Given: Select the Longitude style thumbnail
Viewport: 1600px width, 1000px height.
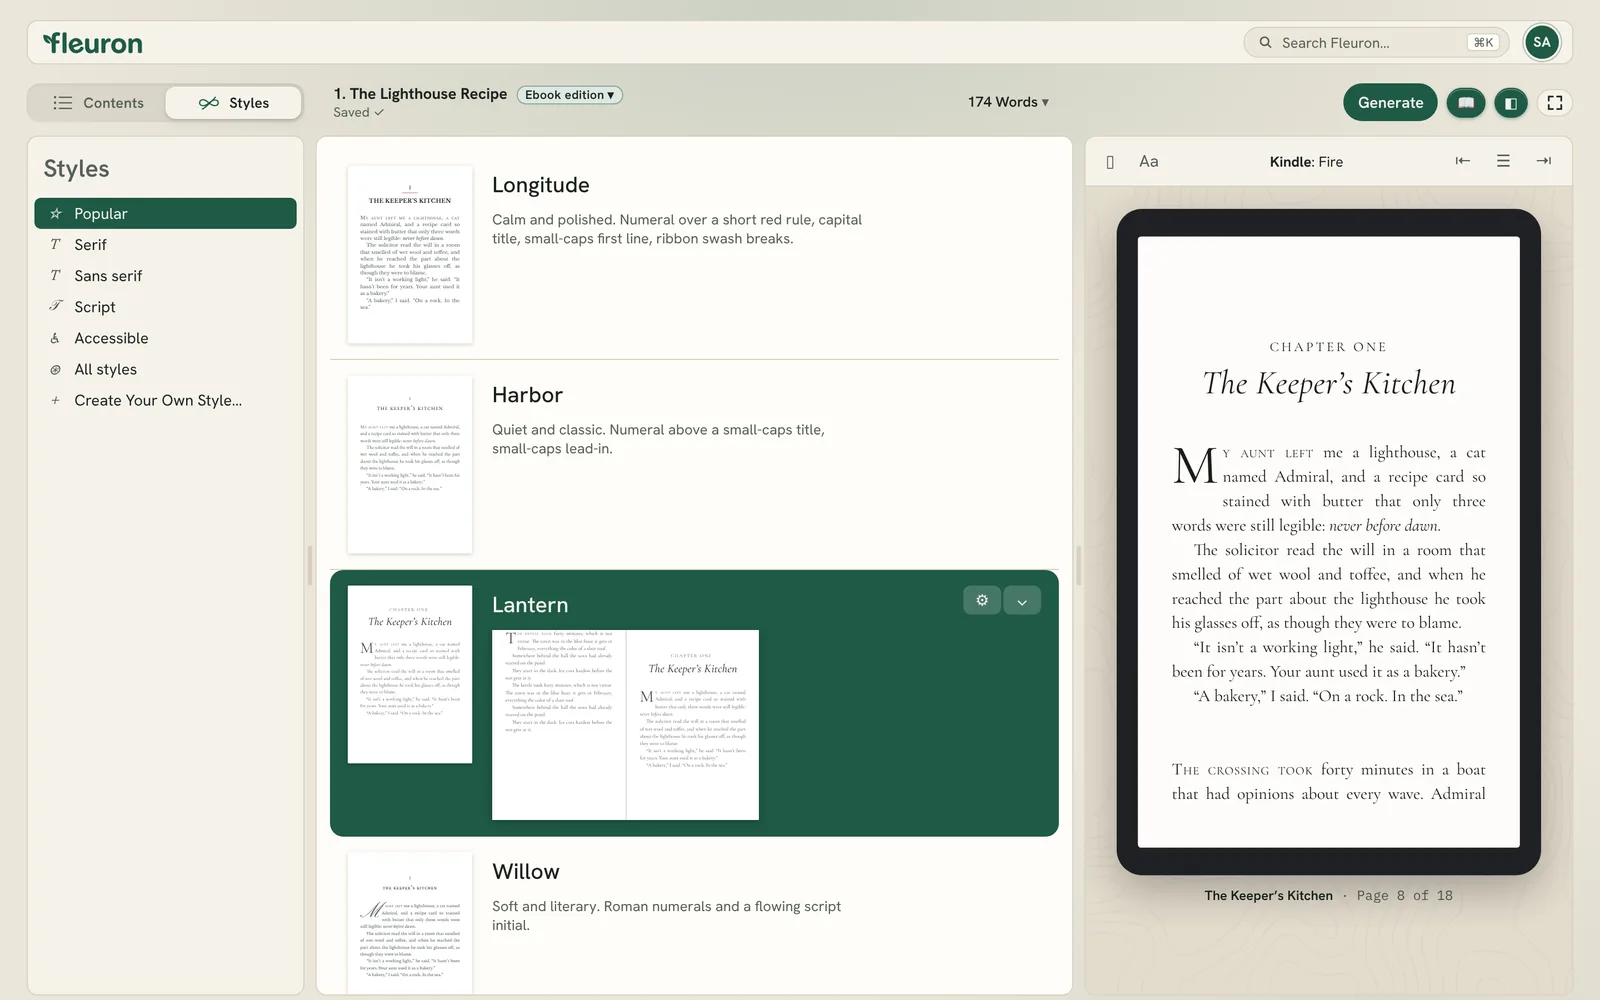Looking at the screenshot, I should click(410, 254).
